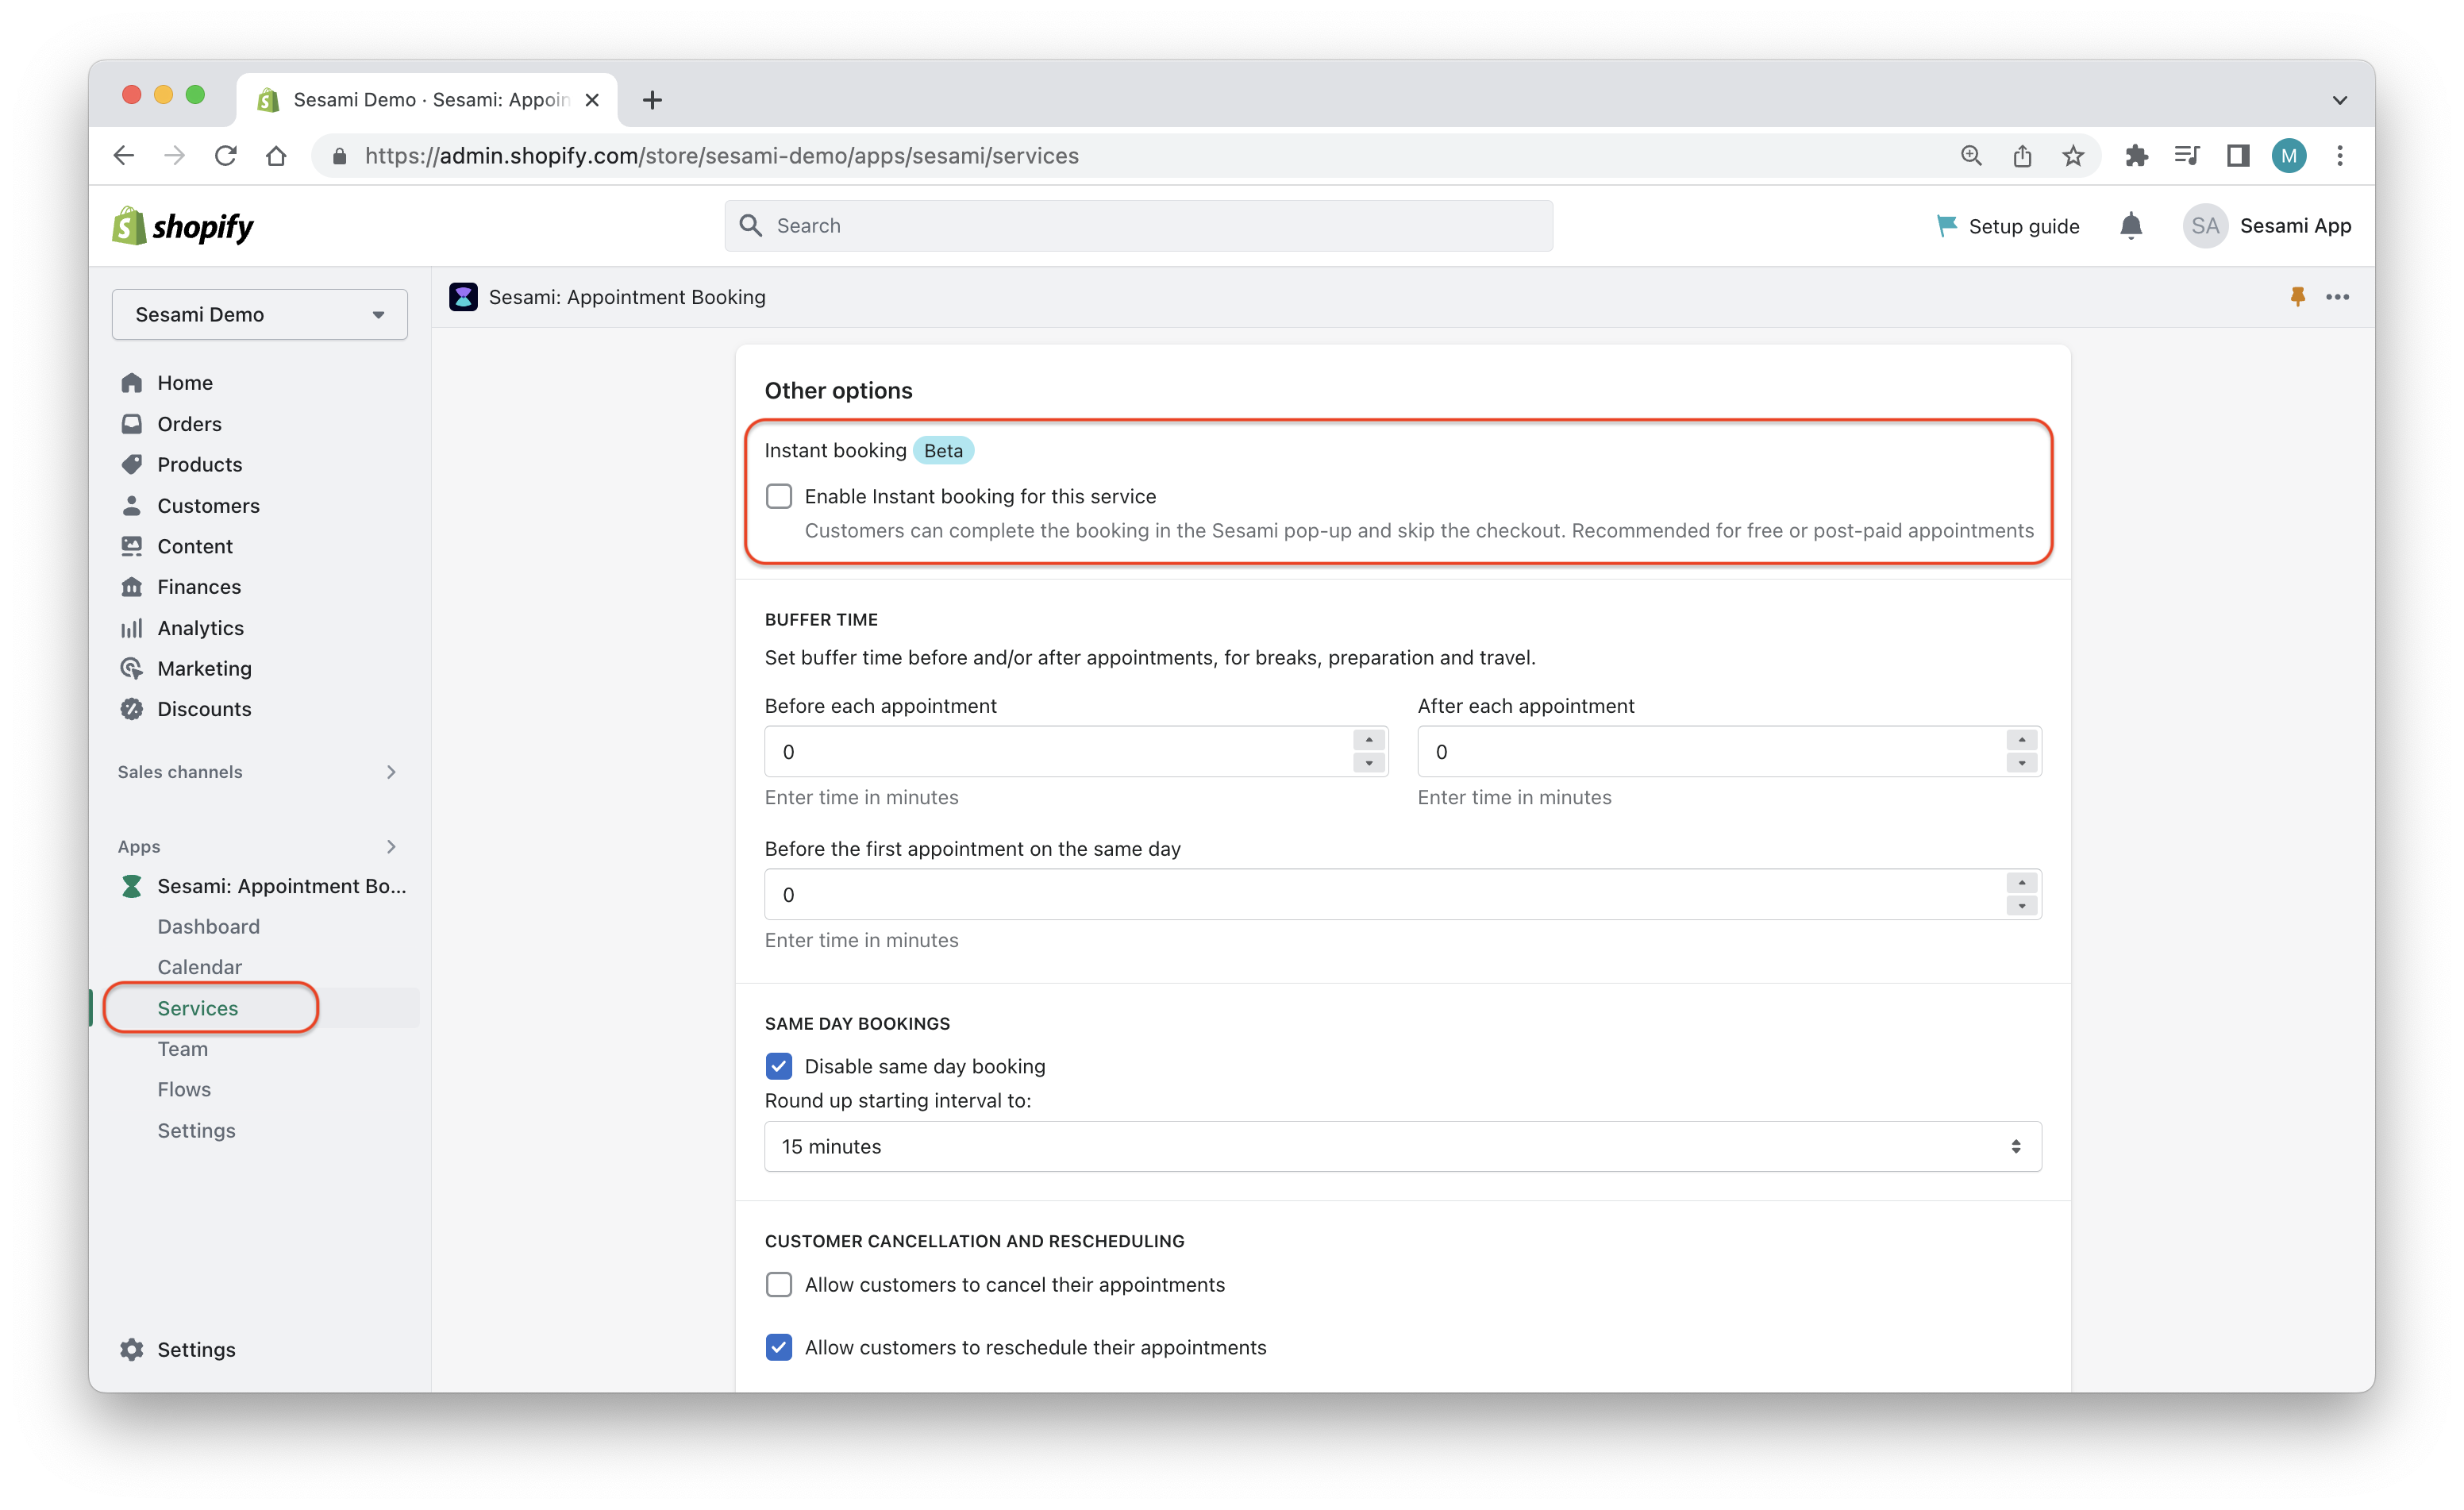
Task: Uncheck Allow customers to reschedule appointments
Action: coord(779,1347)
